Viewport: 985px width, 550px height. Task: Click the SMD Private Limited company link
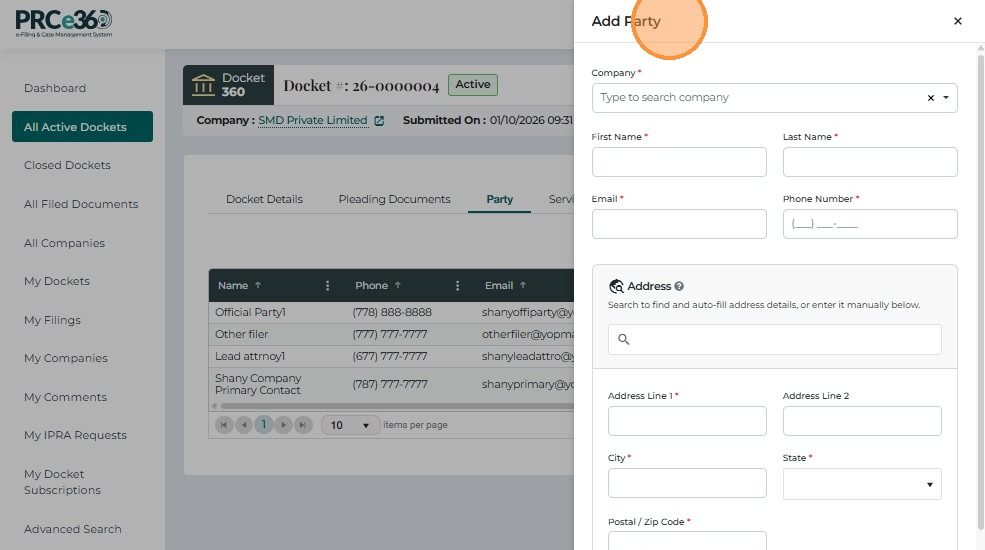pos(312,120)
